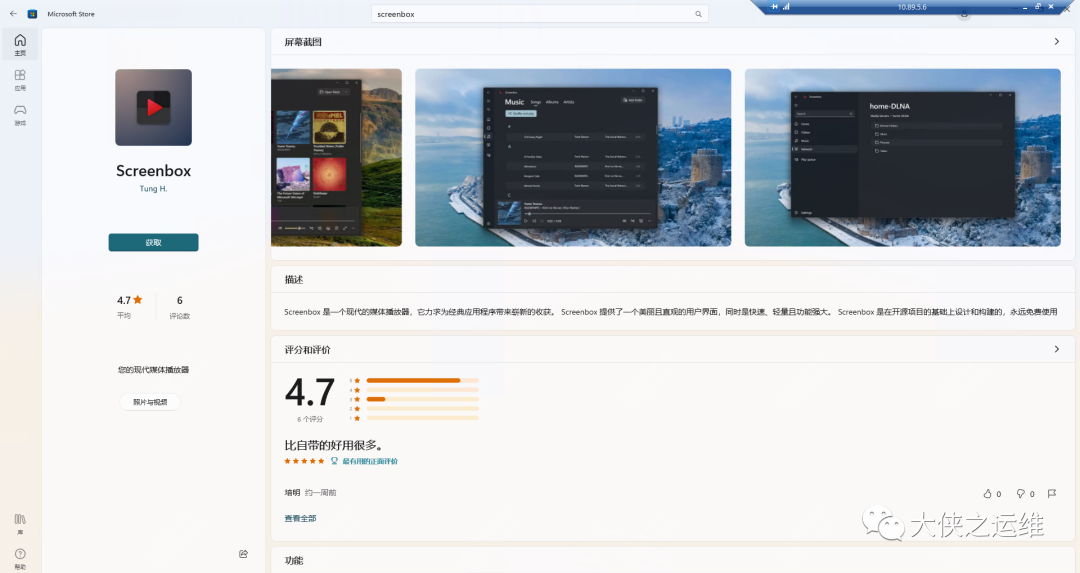Open the Games (游戏) sidebar section
The height and width of the screenshot is (573, 1080).
pos(20,115)
